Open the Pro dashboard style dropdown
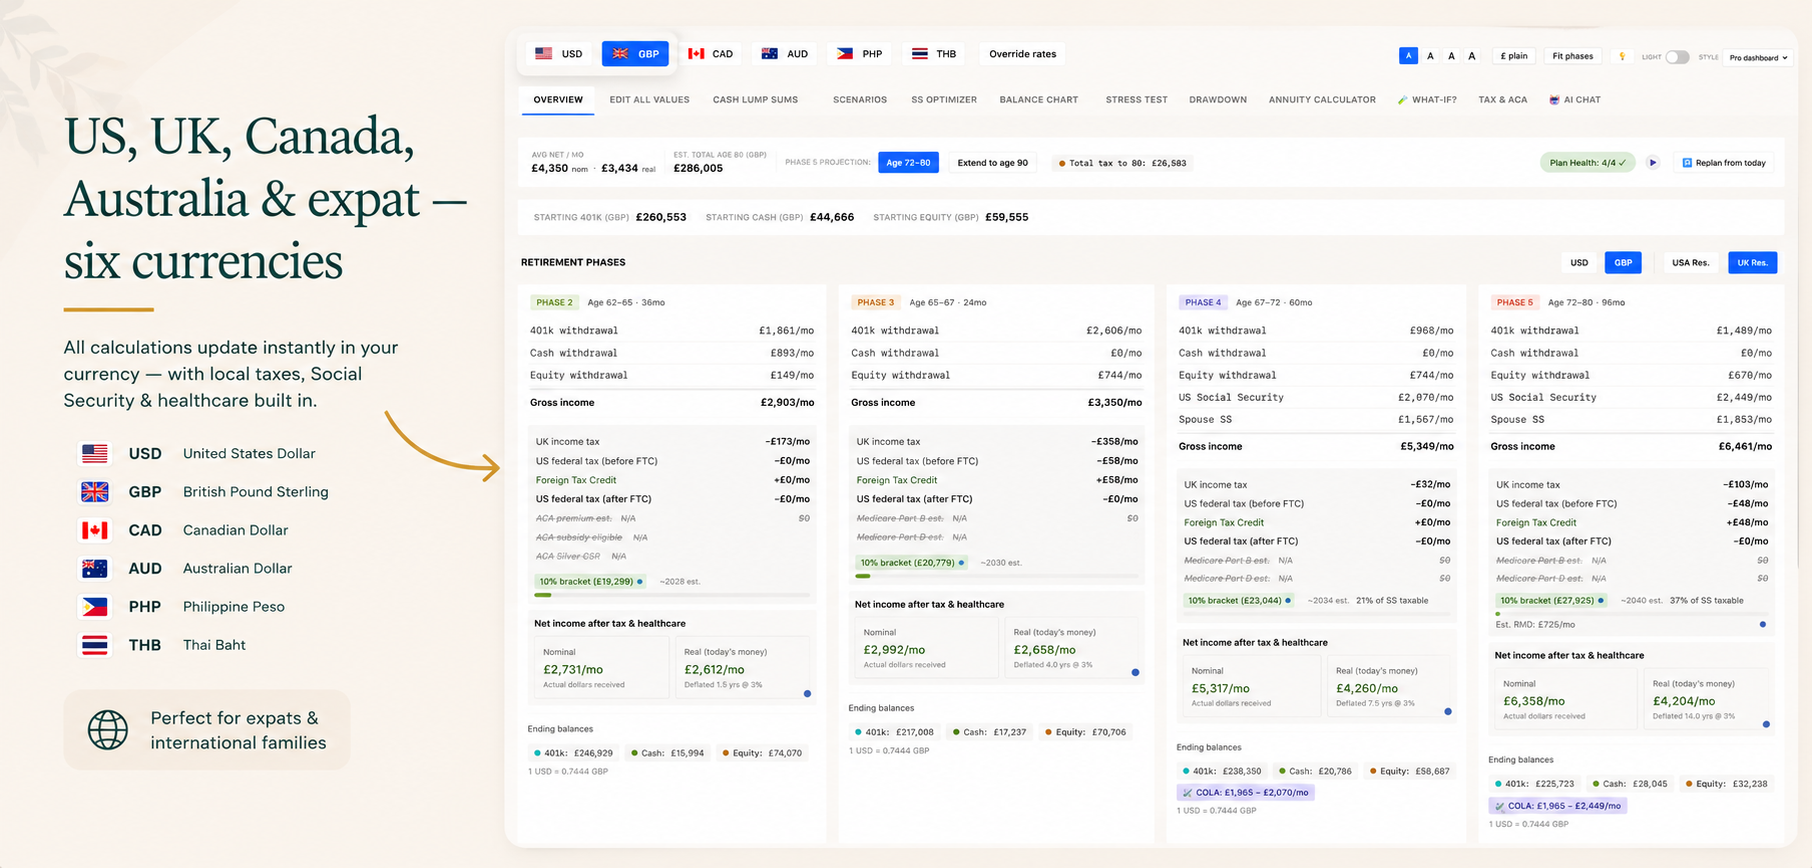This screenshot has width=1812, height=868. click(1758, 57)
